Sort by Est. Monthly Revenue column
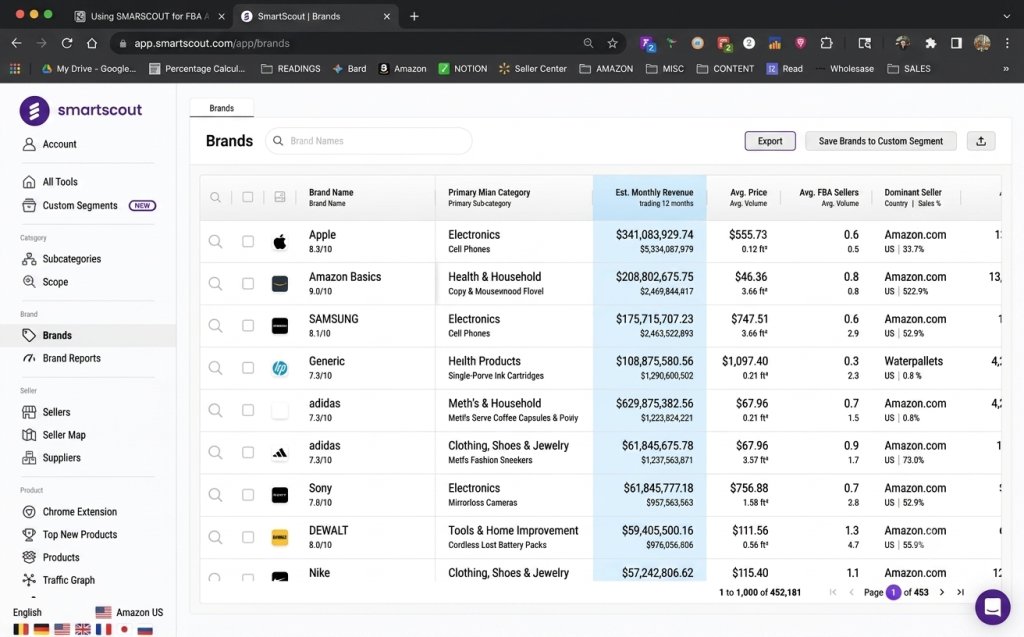Viewport: 1024px width, 637px height. pyautogui.click(x=650, y=197)
